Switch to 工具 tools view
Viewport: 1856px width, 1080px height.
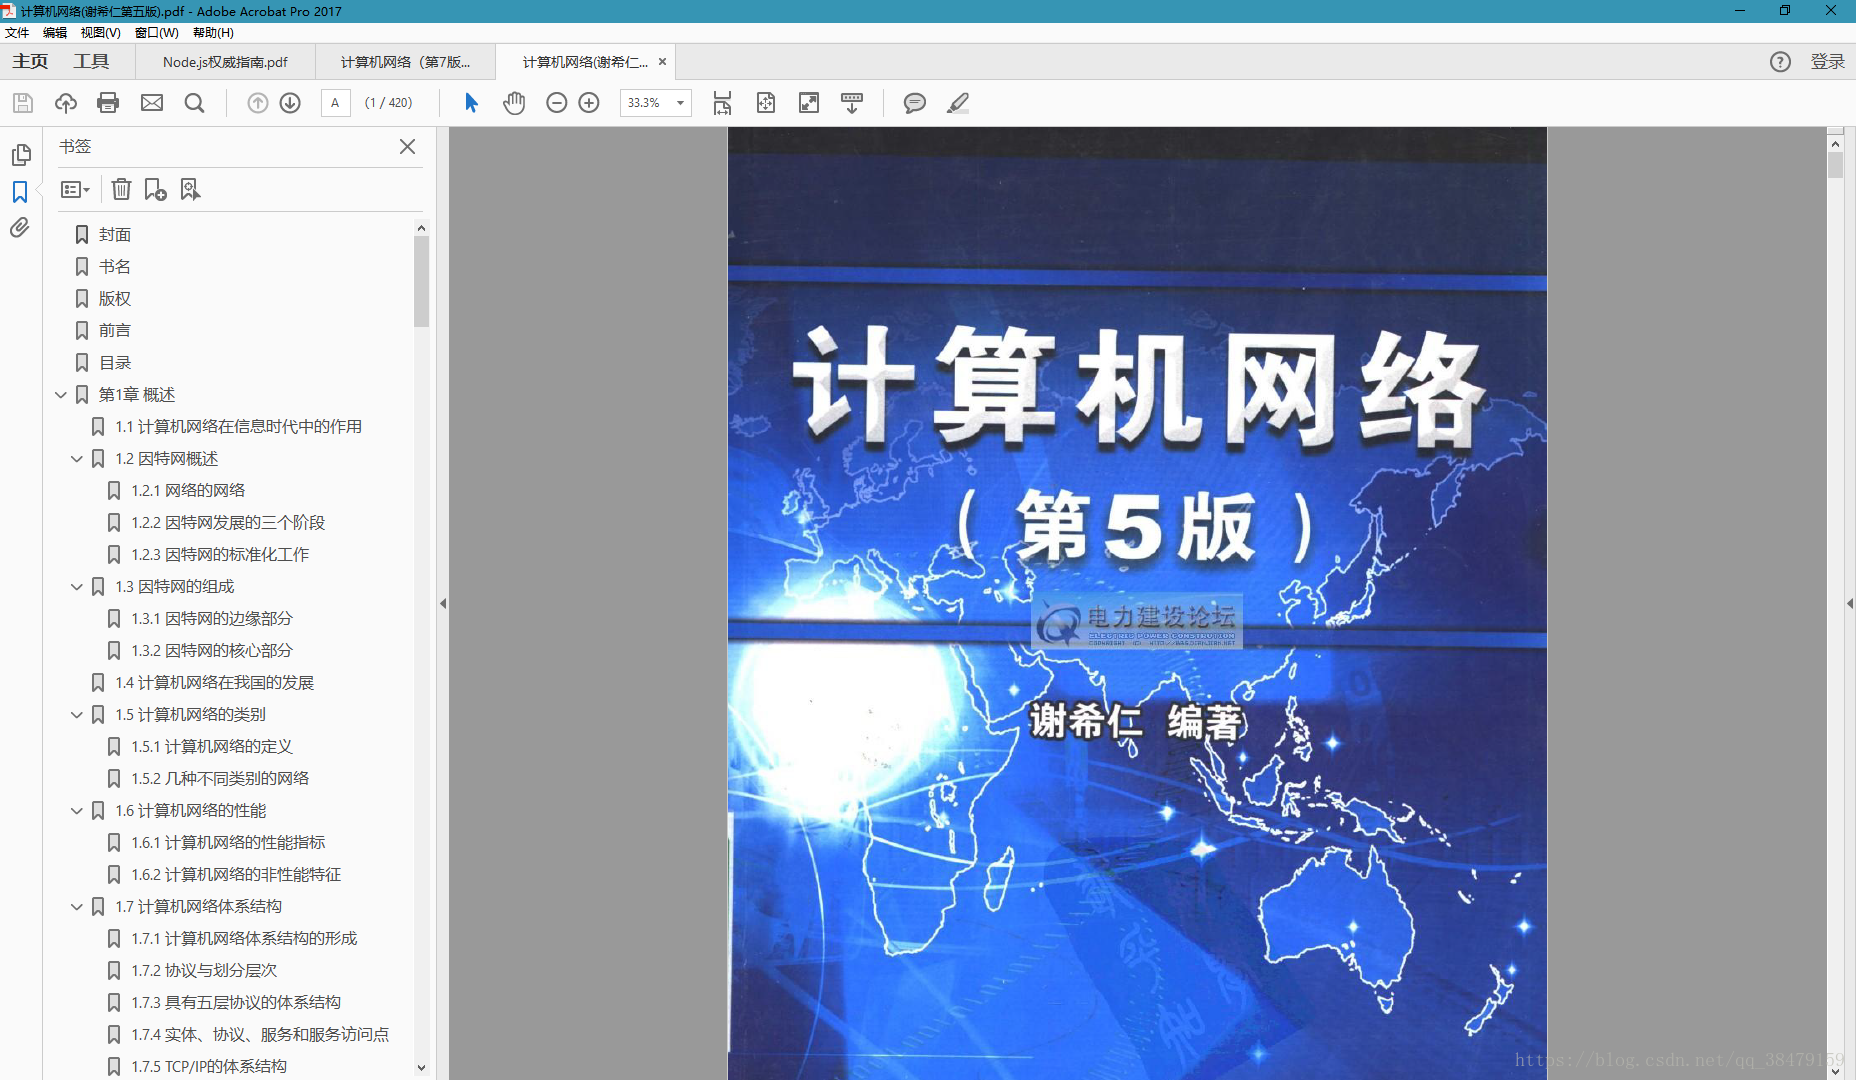click(x=91, y=62)
